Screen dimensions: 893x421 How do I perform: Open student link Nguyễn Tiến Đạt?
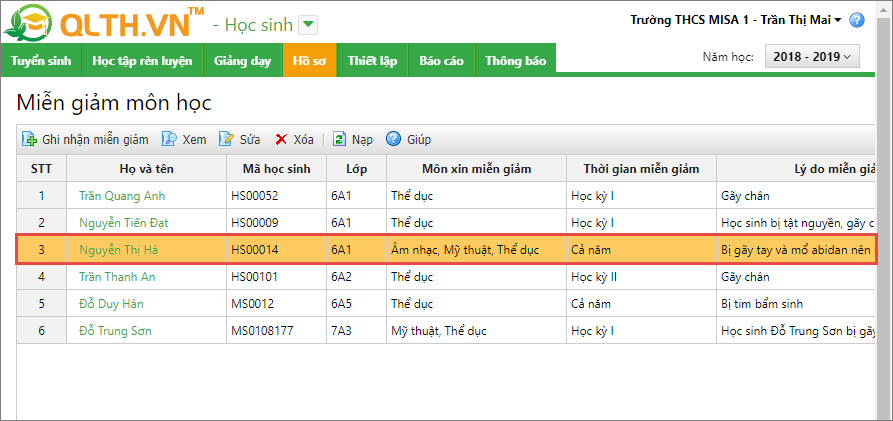(x=124, y=223)
